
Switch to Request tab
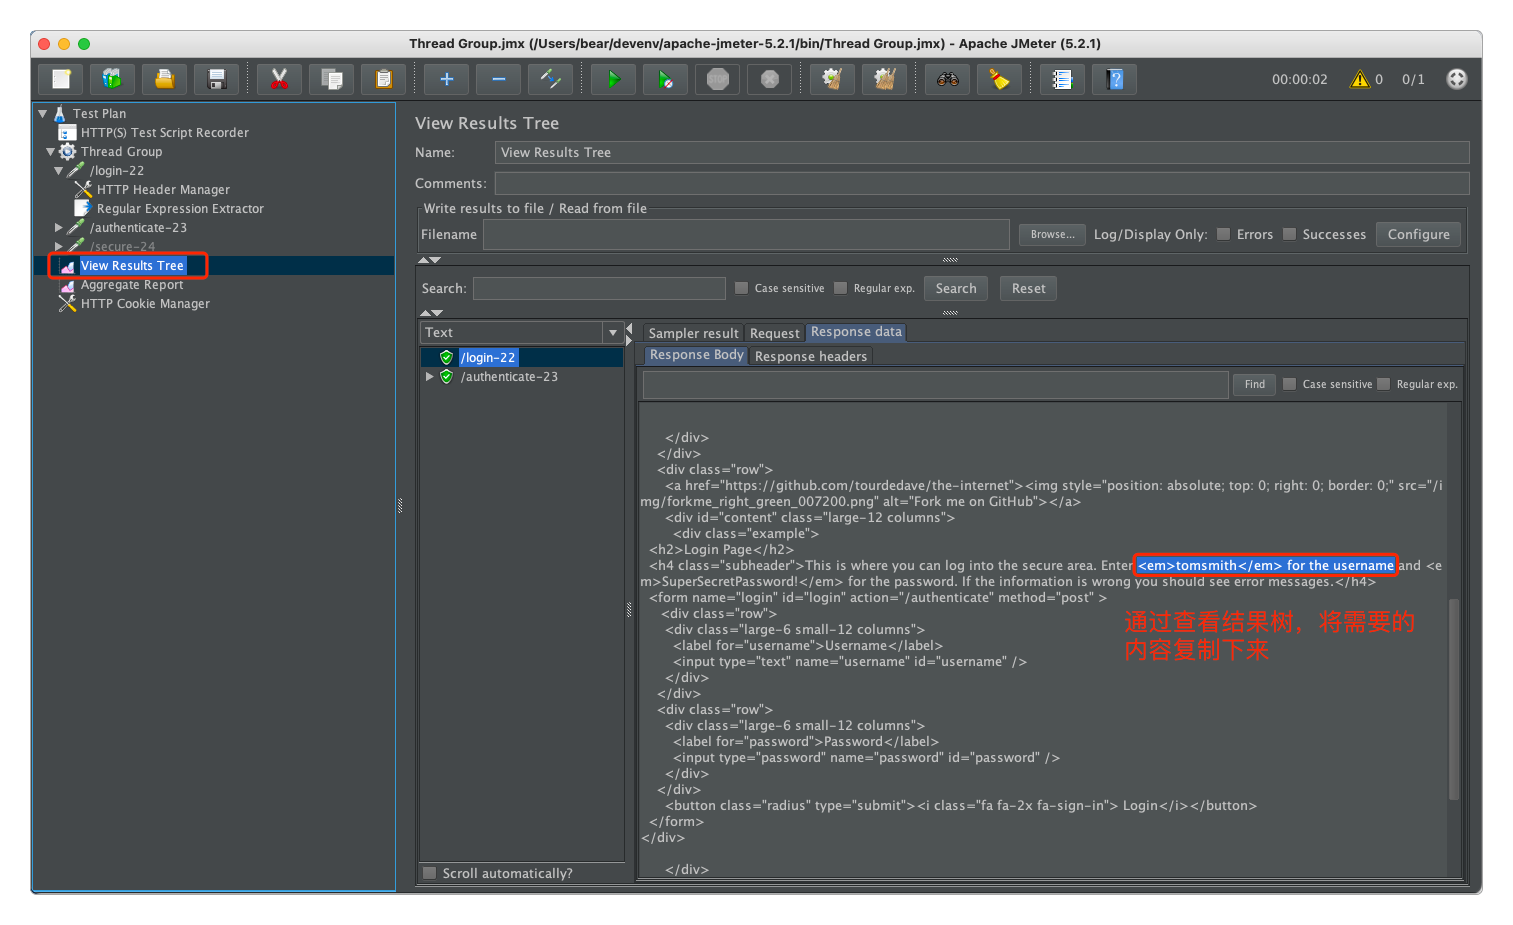click(x=775, y=333)
